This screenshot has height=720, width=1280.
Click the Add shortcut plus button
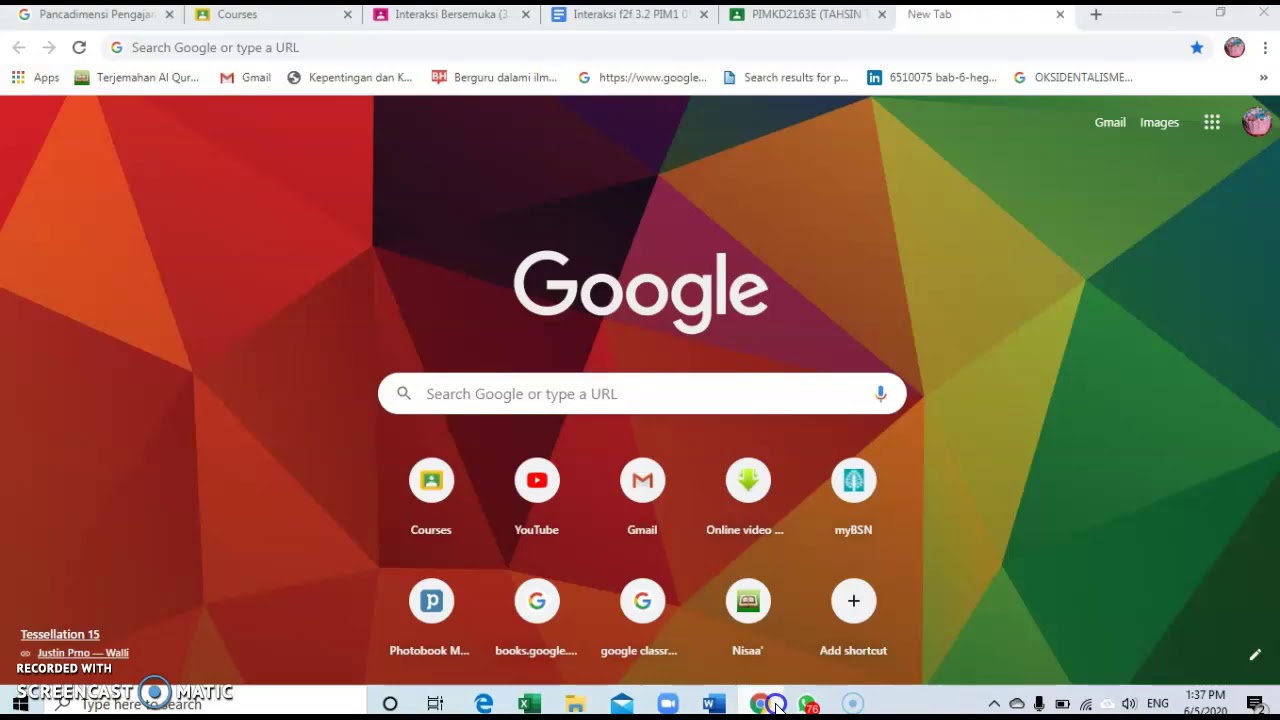pyautogui.click(x=853, y=601)
